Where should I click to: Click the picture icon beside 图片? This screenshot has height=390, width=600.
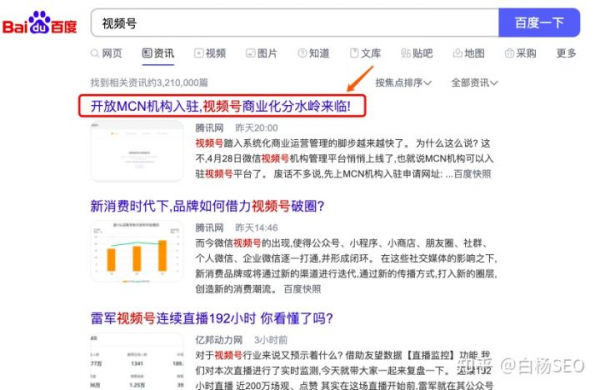pyautogui.click(x=250, y=53)
